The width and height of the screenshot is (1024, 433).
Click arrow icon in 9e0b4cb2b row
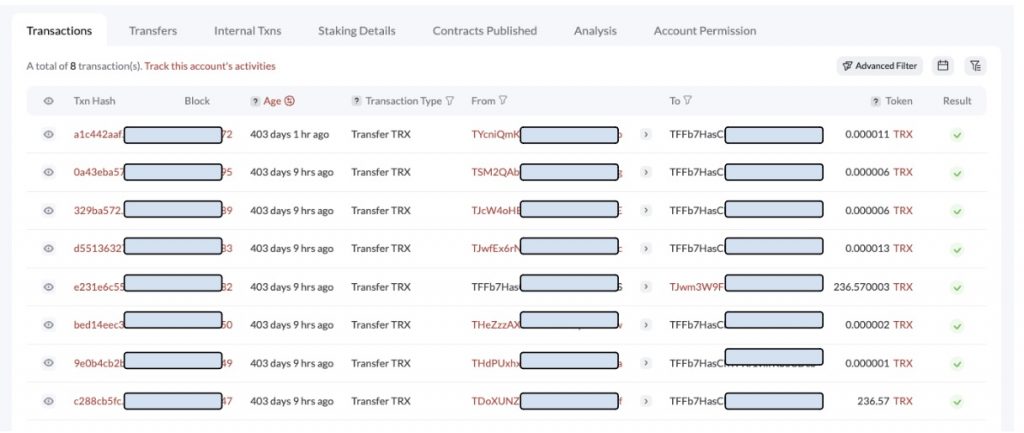pyautogui.click(x=645, y=363)
